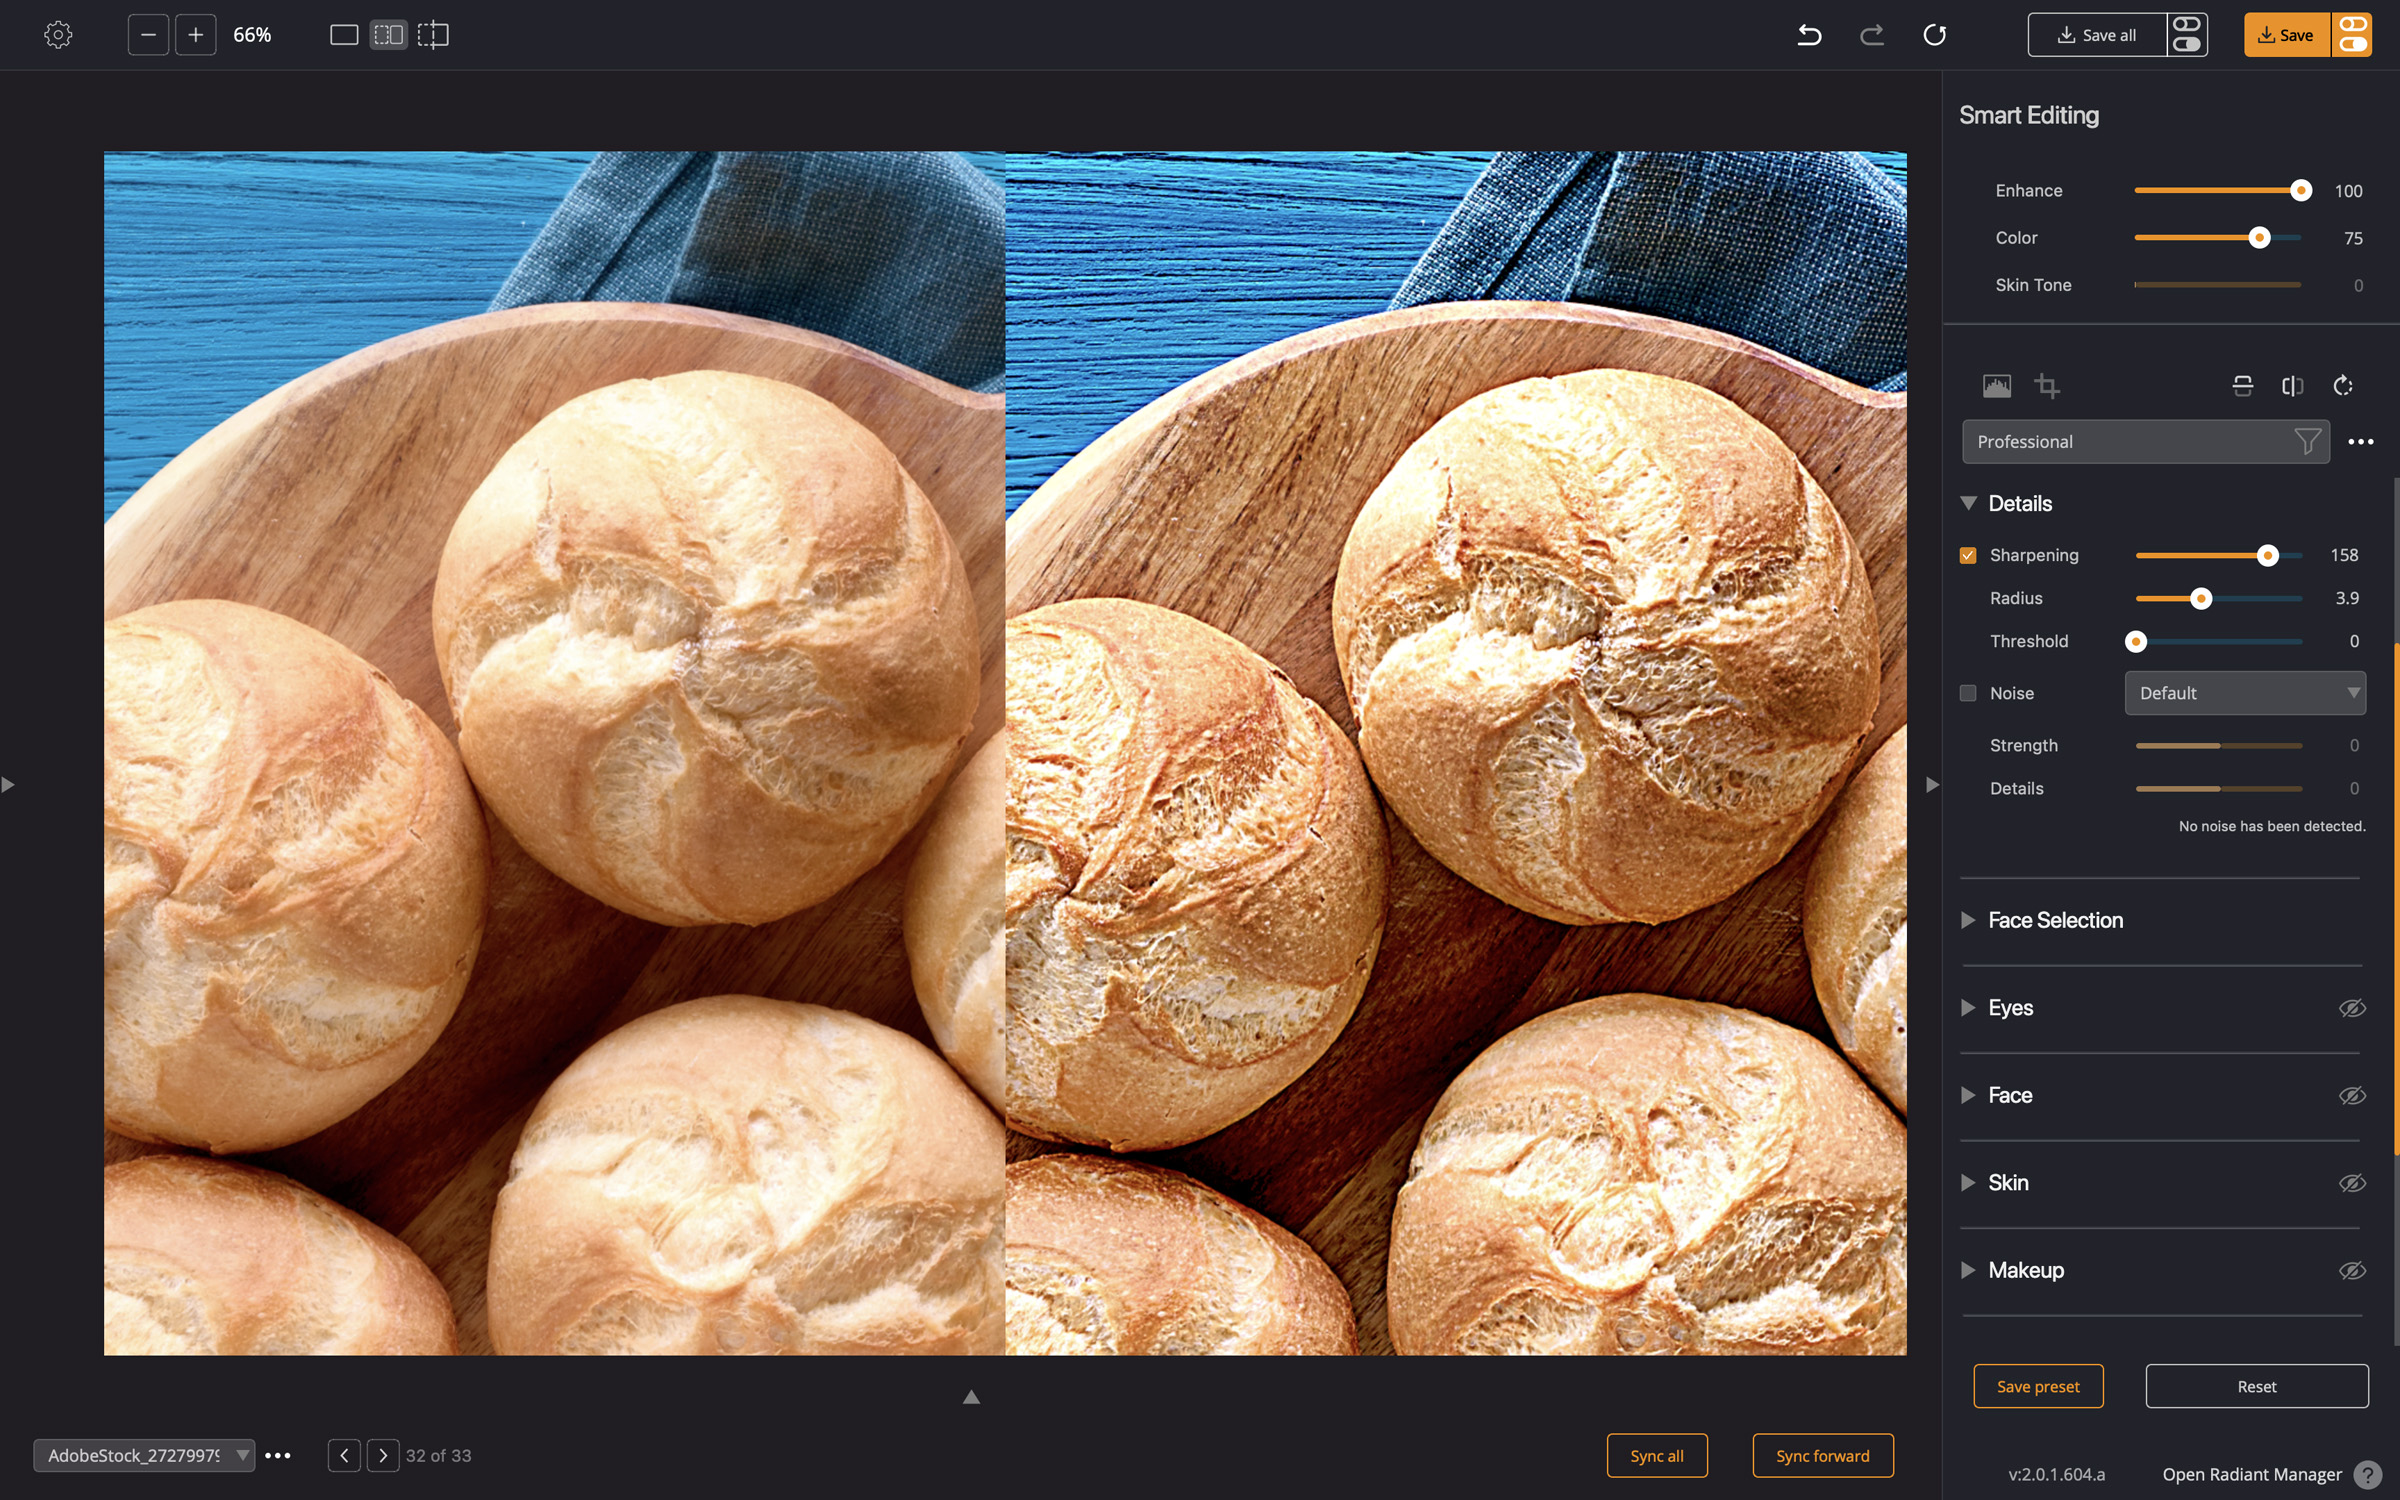This screenshot has height=1500, width=2400.
Task: Go to previous image
Action: pyautogui.click(x=344, y=1456)
